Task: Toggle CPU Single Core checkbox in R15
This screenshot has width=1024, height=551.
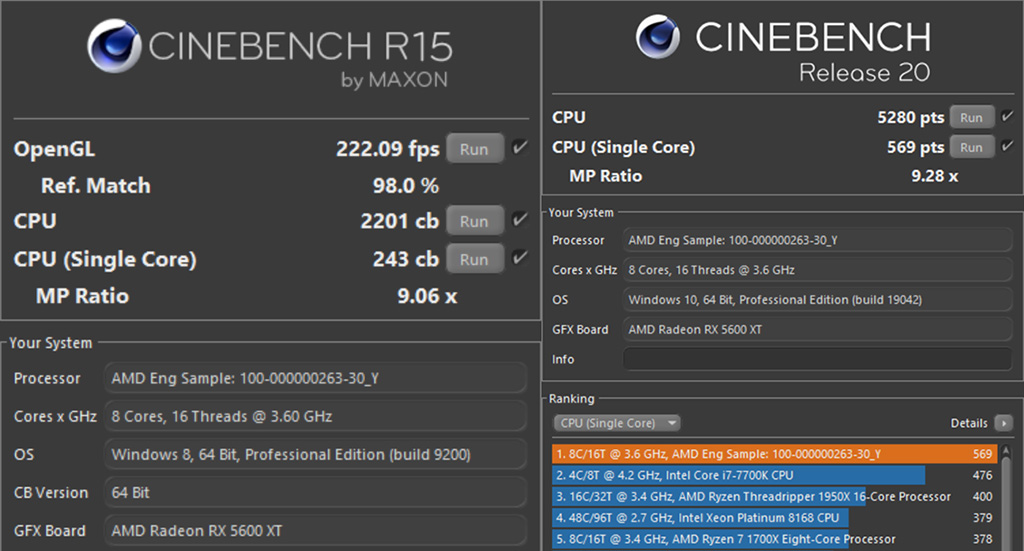Action: 520,257
